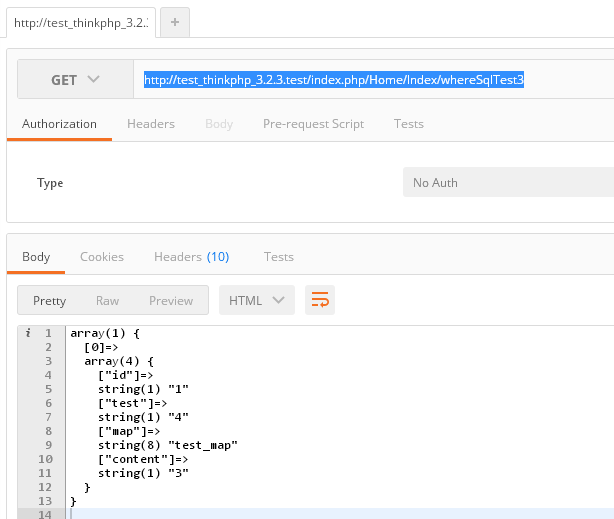Open the HTML format dropdown

point(256,300)
